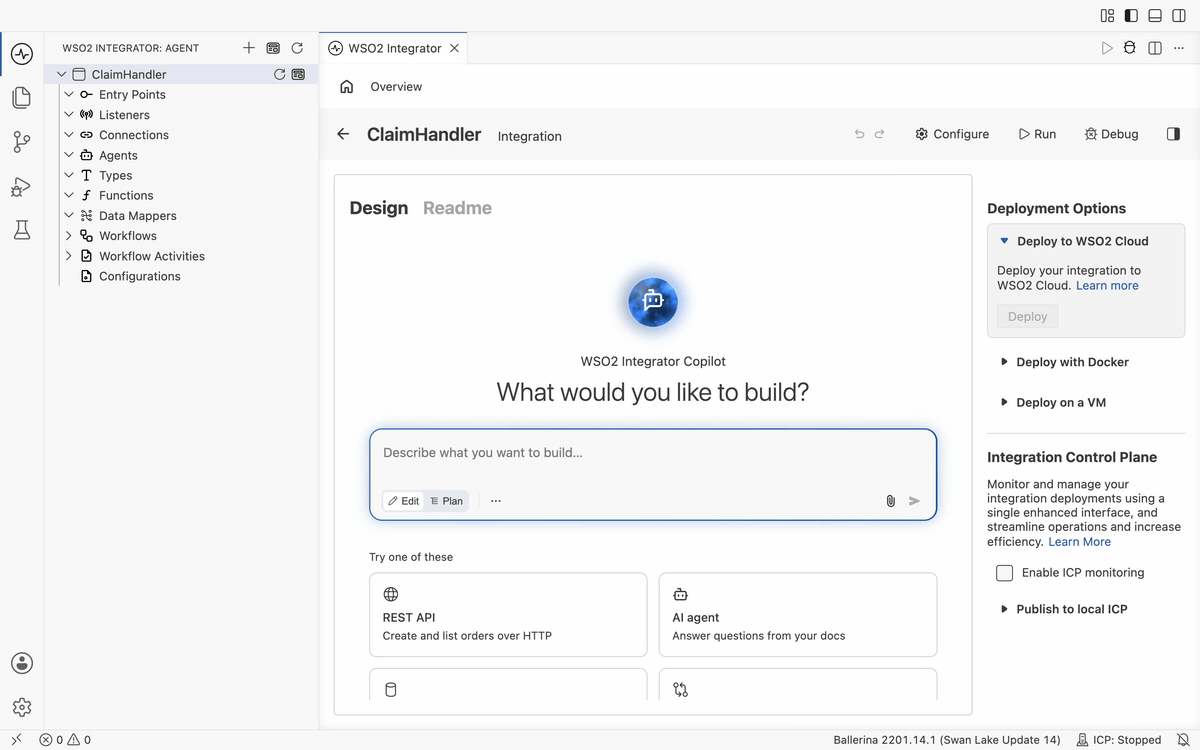Viewport: 1200px width, 750px height.
Task: Click the Redo arrow icon
Action: click(x=880, y=134)
